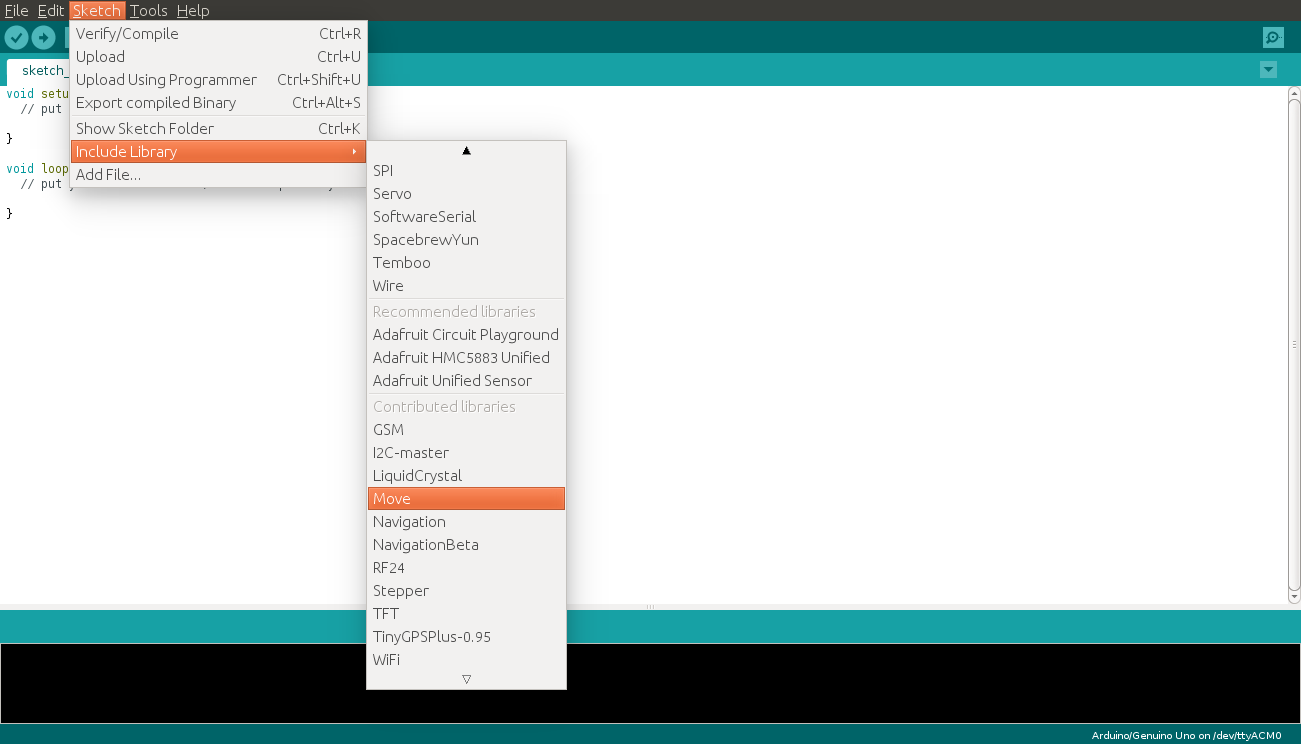Include the Wire library

click(388, 285)
